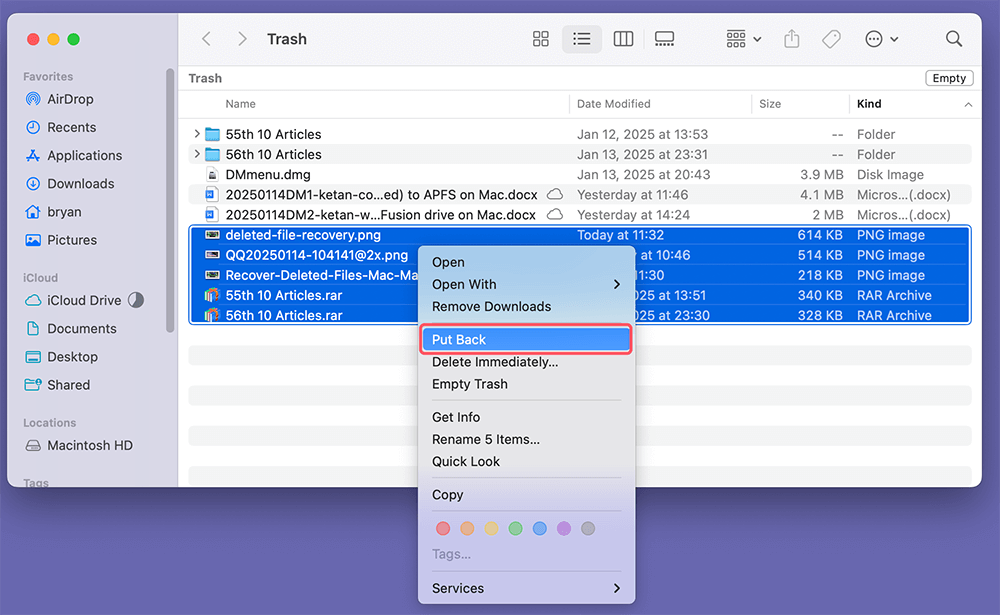Image resolution: width=1000 pixels, height=615 pixels.
Task: Open the Finder search magnifier
Action: pos(954,39)
